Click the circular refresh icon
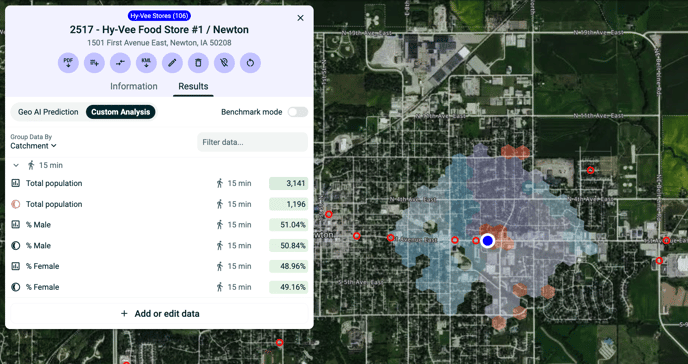 251,63
